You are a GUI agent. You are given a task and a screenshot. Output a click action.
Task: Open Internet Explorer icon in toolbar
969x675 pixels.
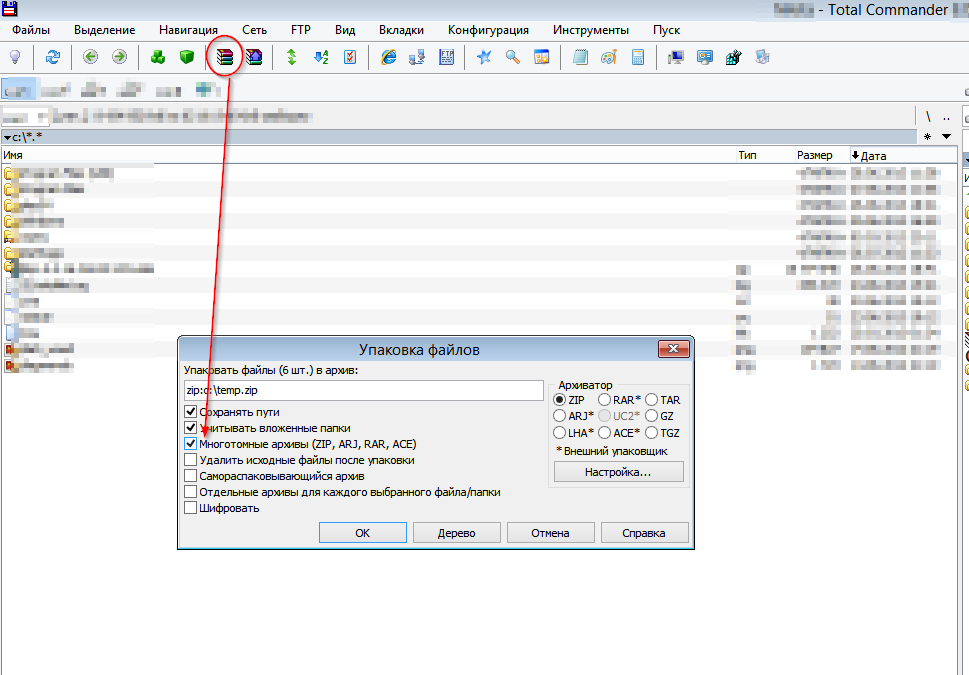coord(389,58)
